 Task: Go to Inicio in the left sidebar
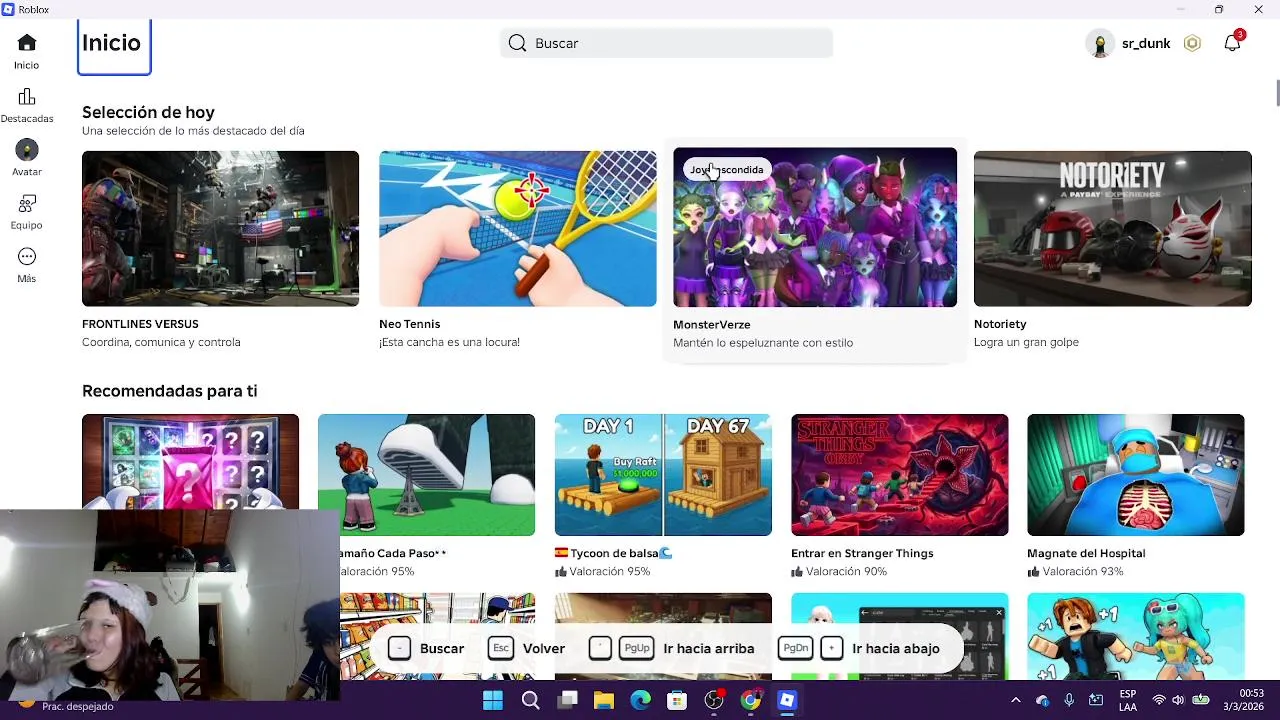point(27,52)
